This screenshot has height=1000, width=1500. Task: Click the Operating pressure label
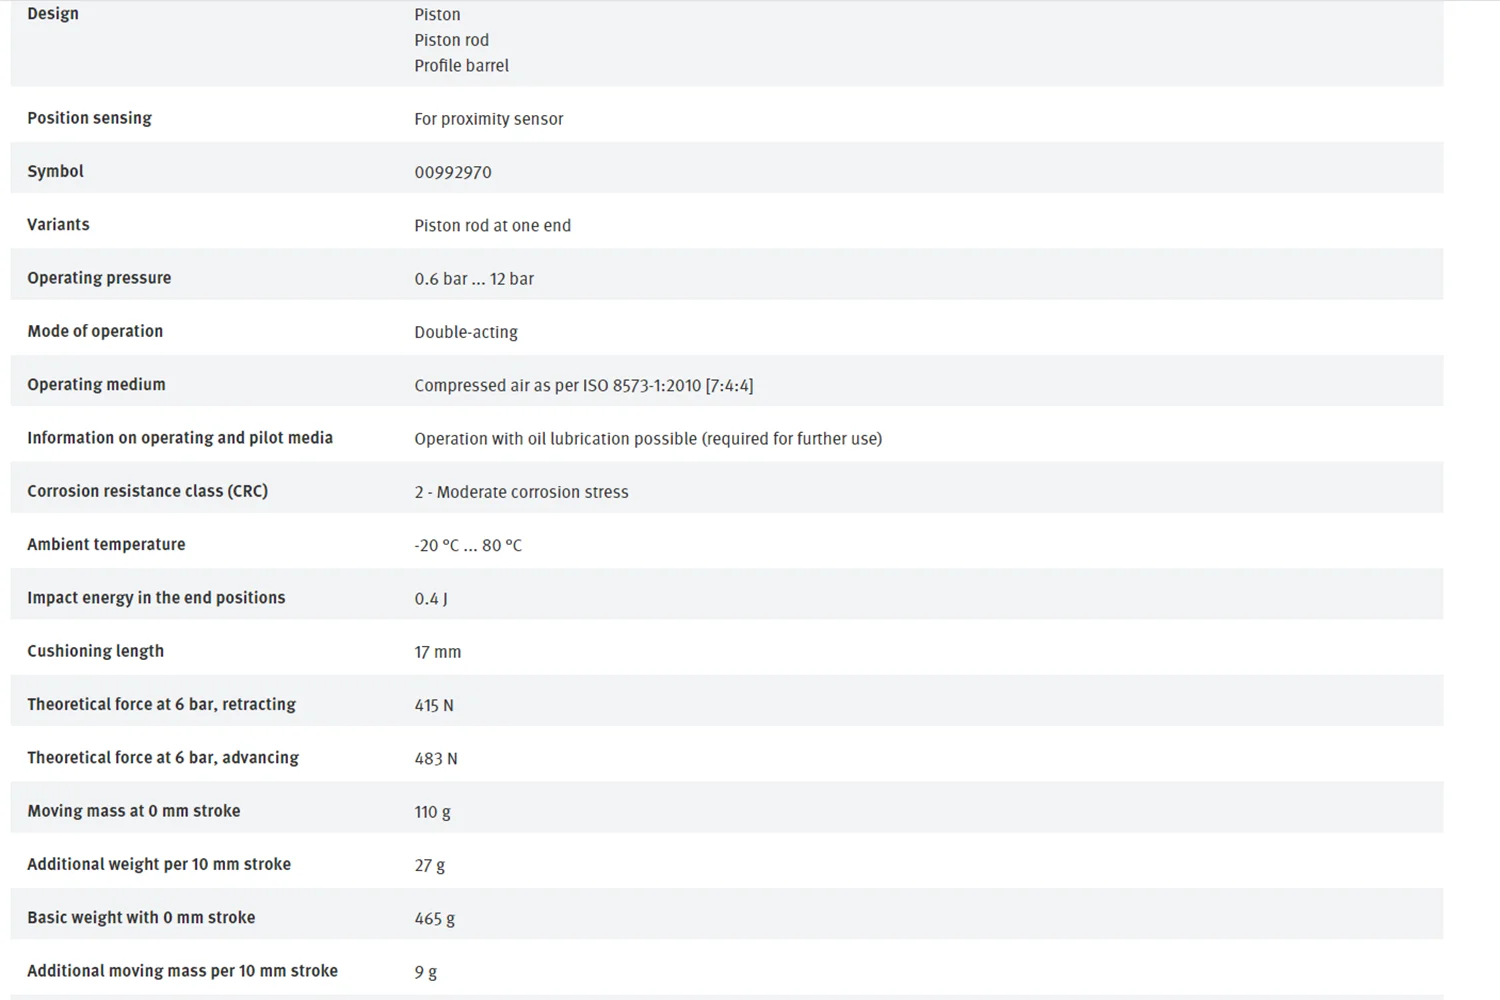tap(99, 278)
